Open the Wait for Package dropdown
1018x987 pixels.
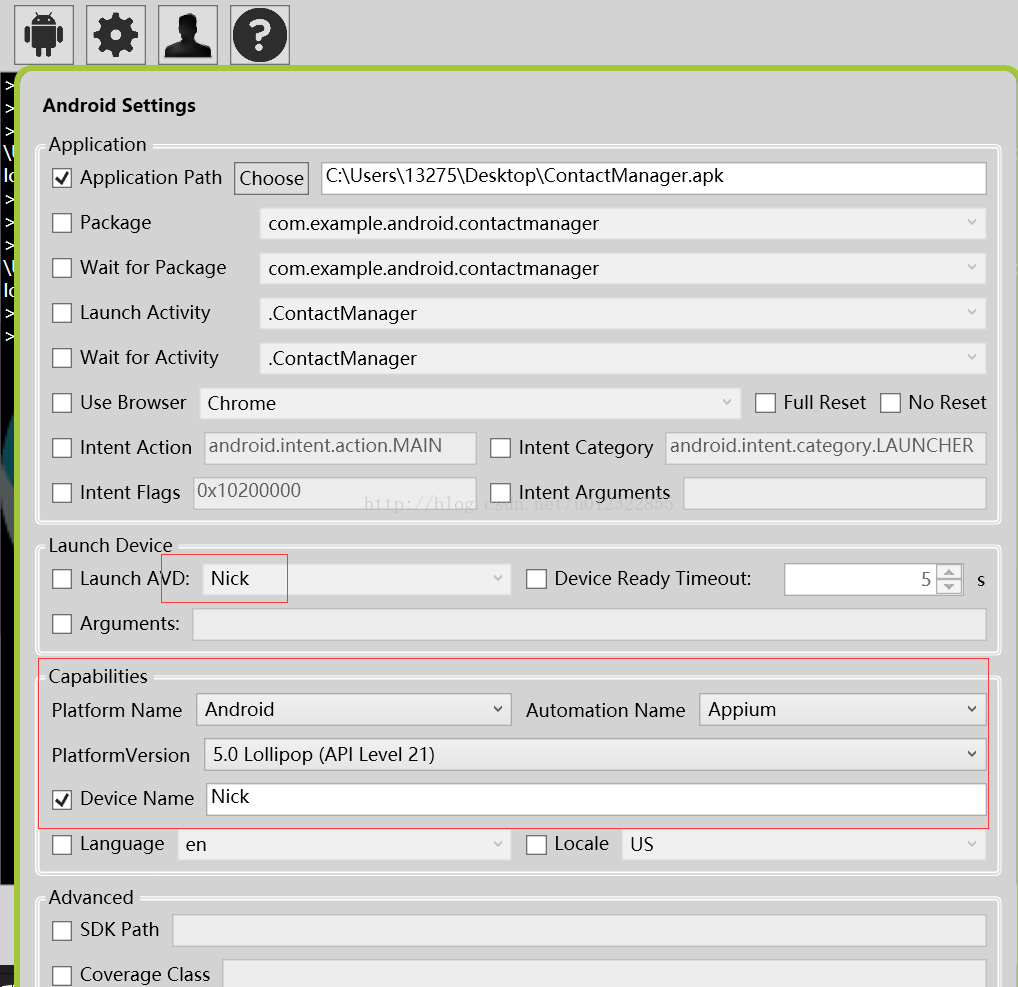coord(623,268)
